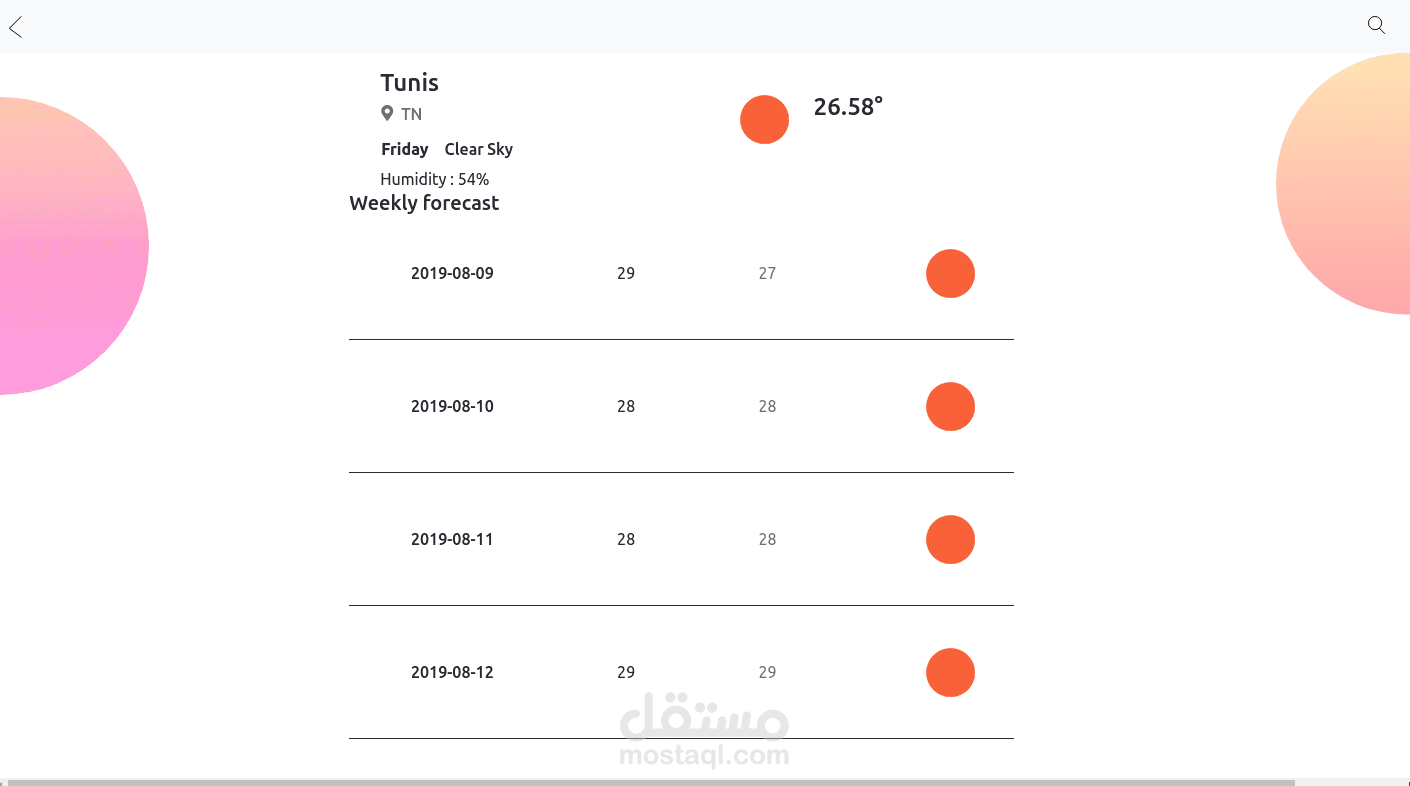
Task: Open search with the magnifier icon
Action: pos(1376,25)
